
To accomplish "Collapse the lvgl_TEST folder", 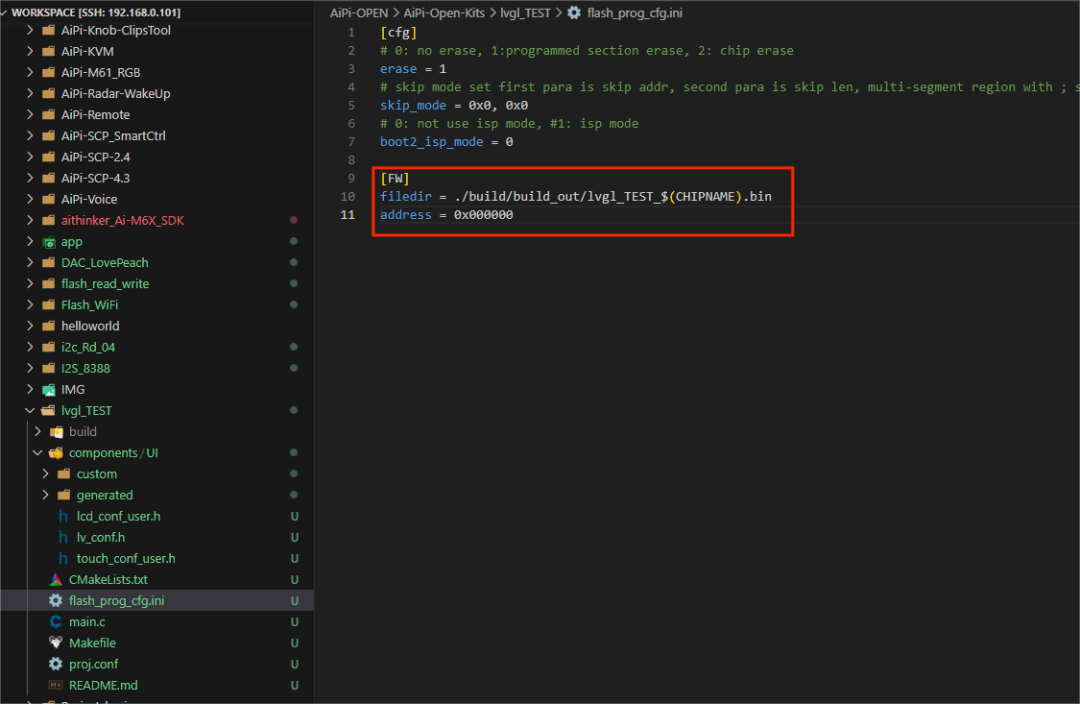I will click(x=30, y=411).
